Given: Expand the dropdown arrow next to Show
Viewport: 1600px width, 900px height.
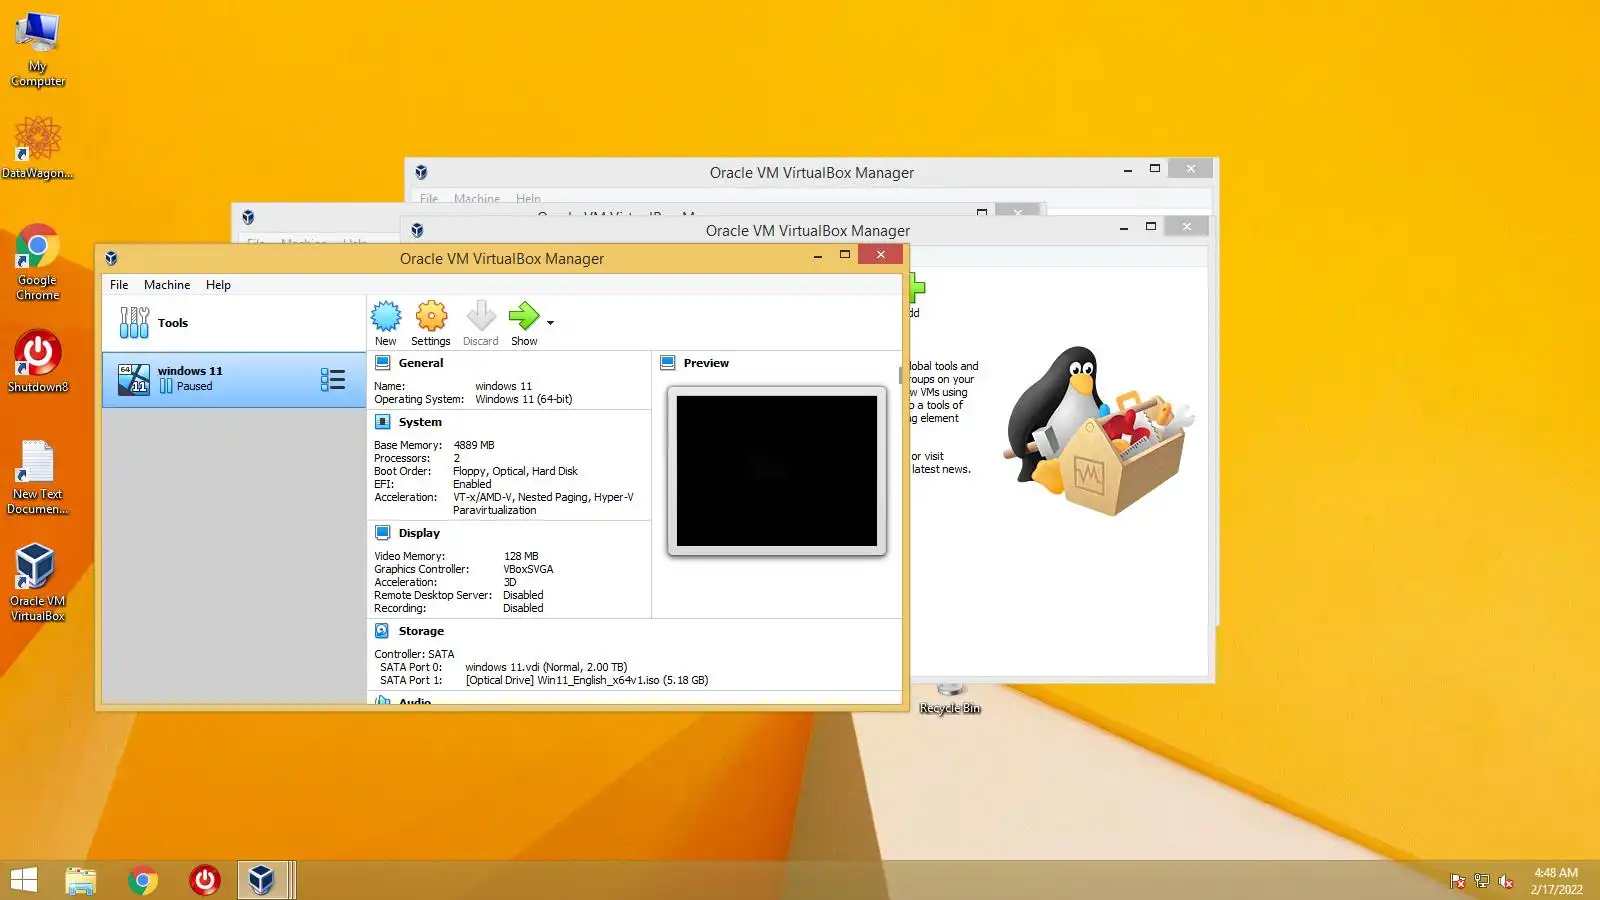Looking at the screenshot, I should (x=550, y=323).
